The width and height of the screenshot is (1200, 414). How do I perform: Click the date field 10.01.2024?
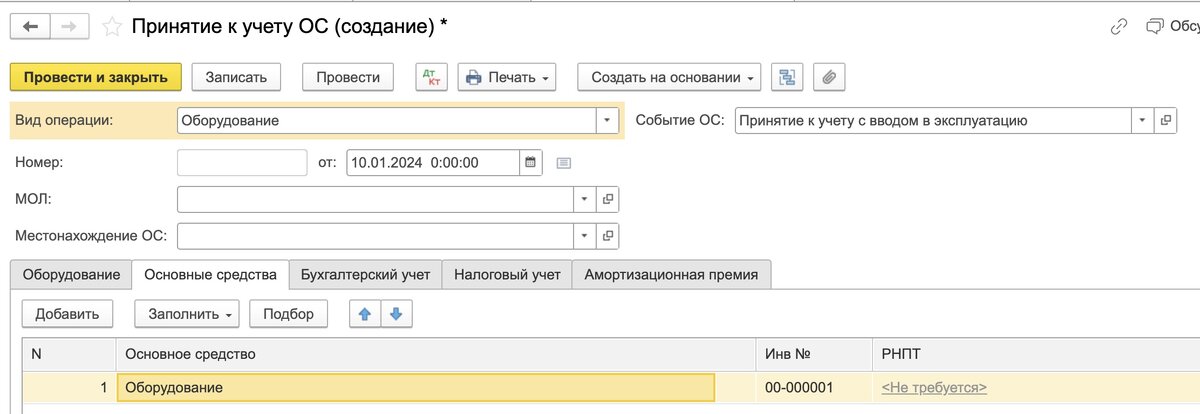click(433, 162)
